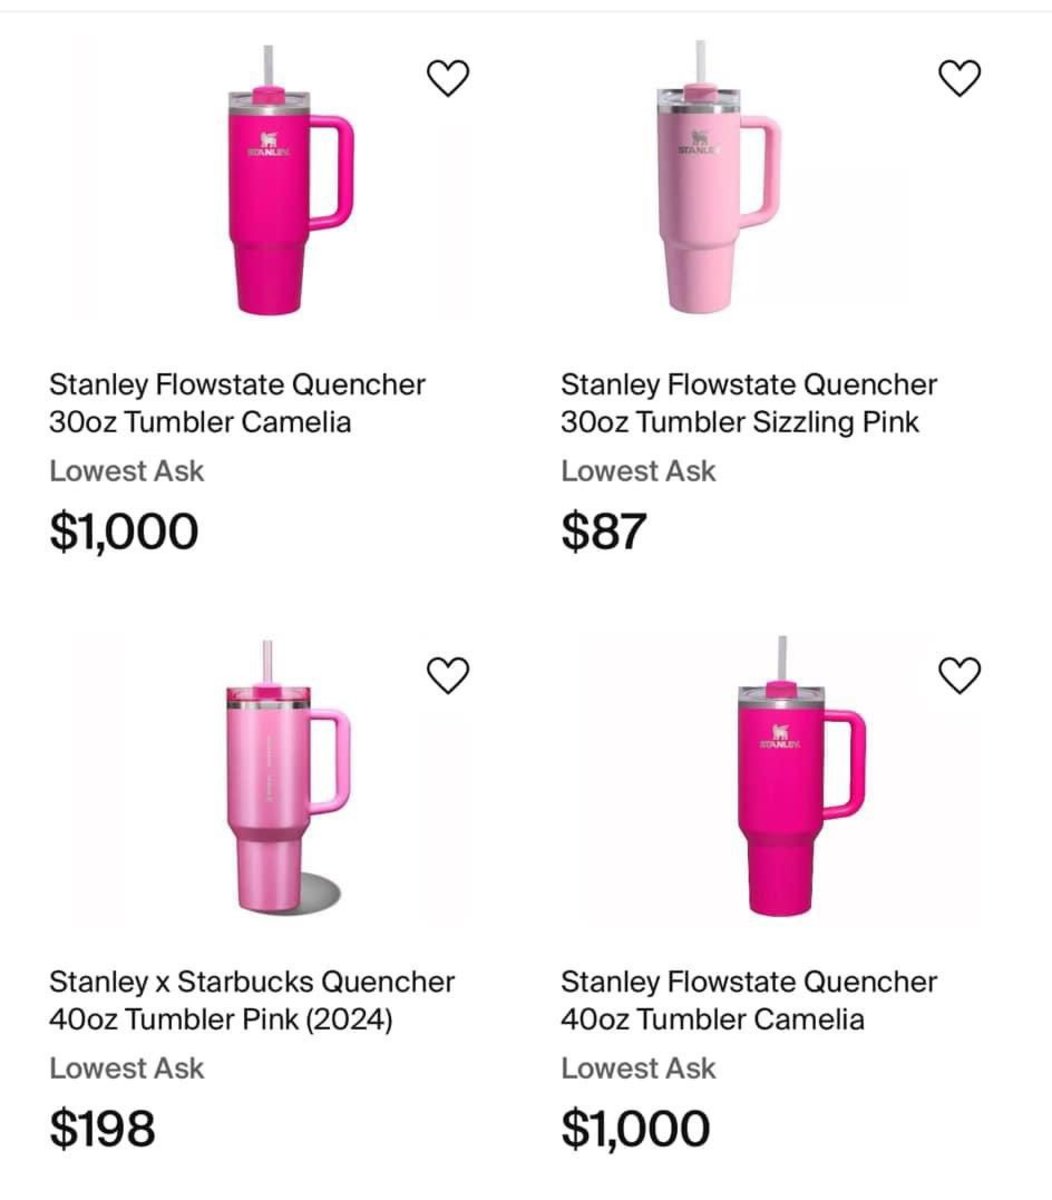Favorite the 30oz Camelia tumbler heart icon
Image resolution: width=1052 pixels, height=1200 pixels.
pyautogui.click(x=448, y=78)
